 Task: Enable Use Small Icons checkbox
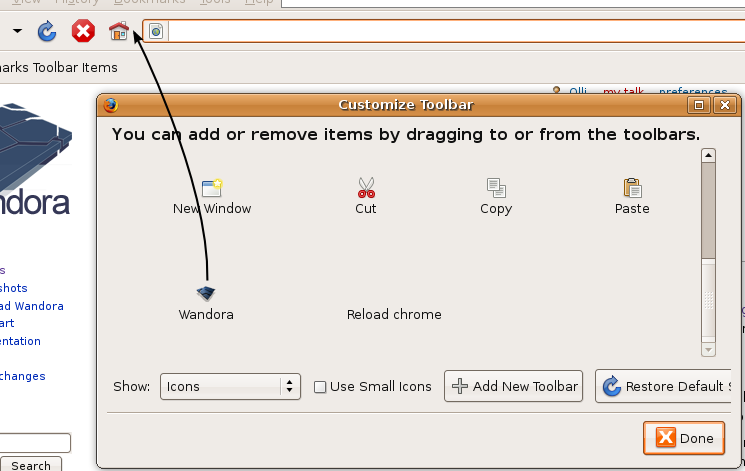320,387
